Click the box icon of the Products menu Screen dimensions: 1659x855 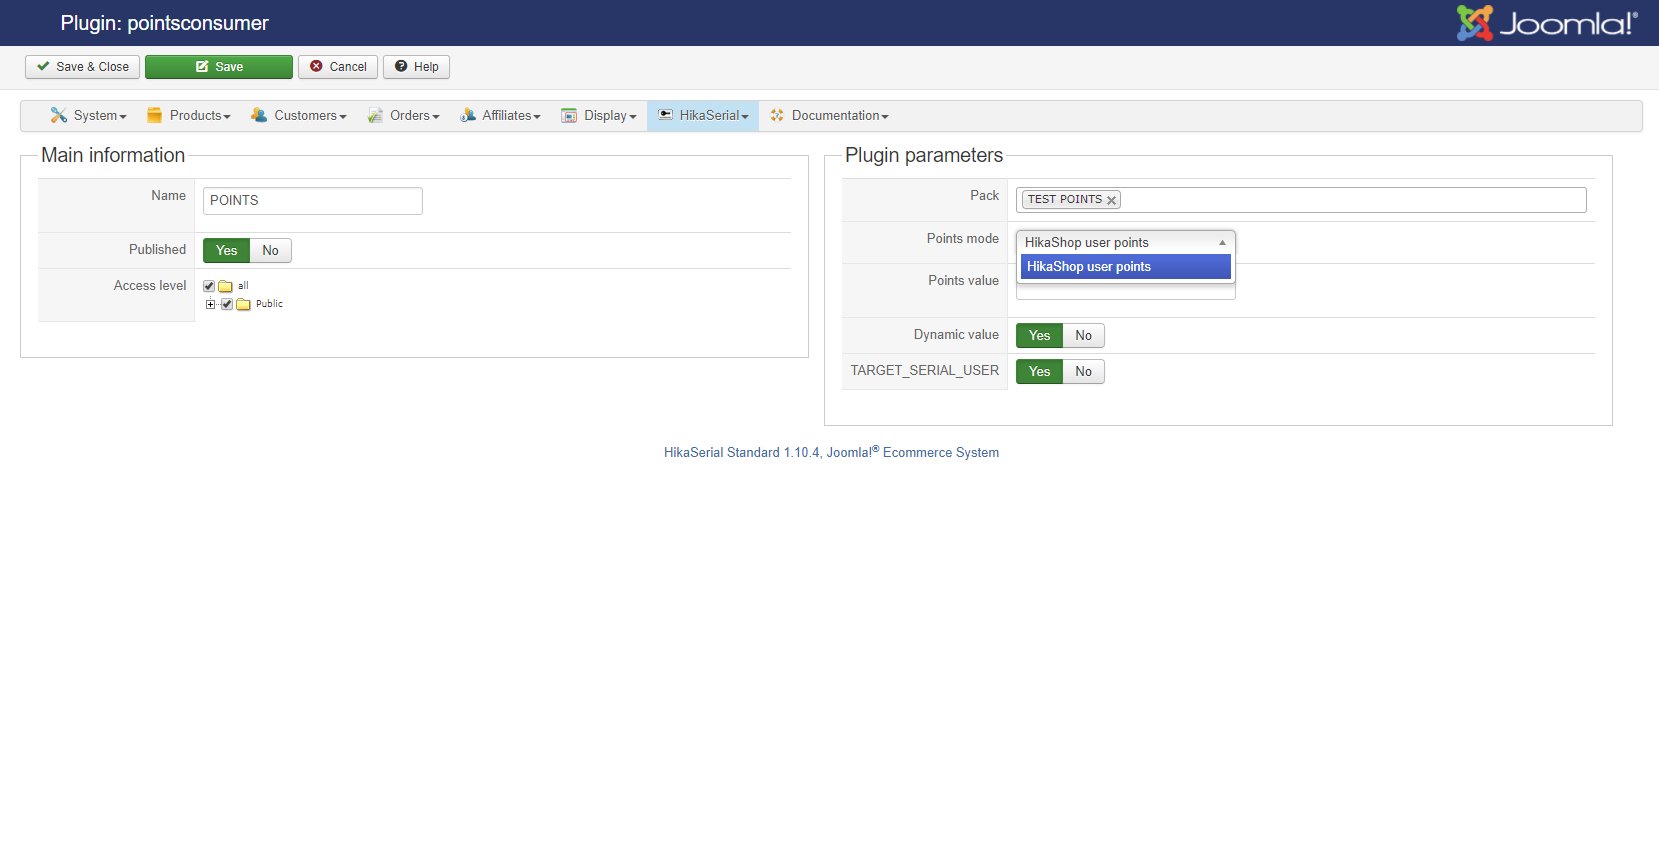click(x=155, y=116)
